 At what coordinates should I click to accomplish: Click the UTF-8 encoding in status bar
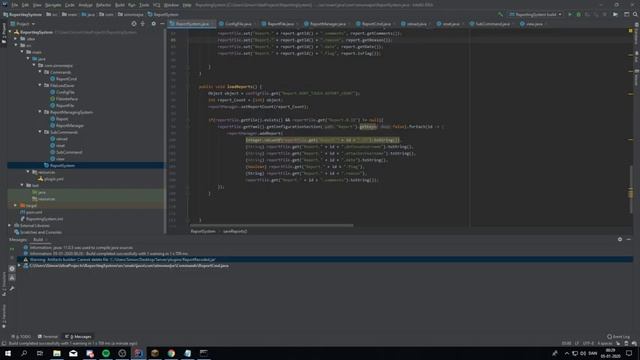[588, 344]
